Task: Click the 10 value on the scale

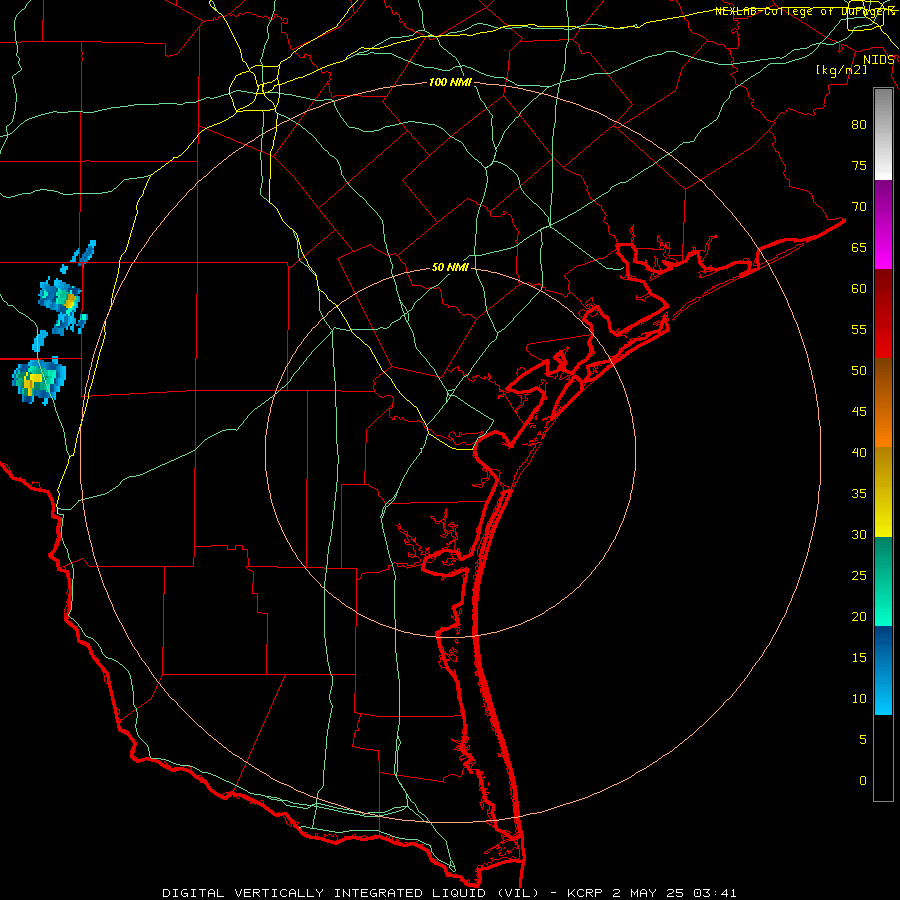Action: click(x=859, y=699)
